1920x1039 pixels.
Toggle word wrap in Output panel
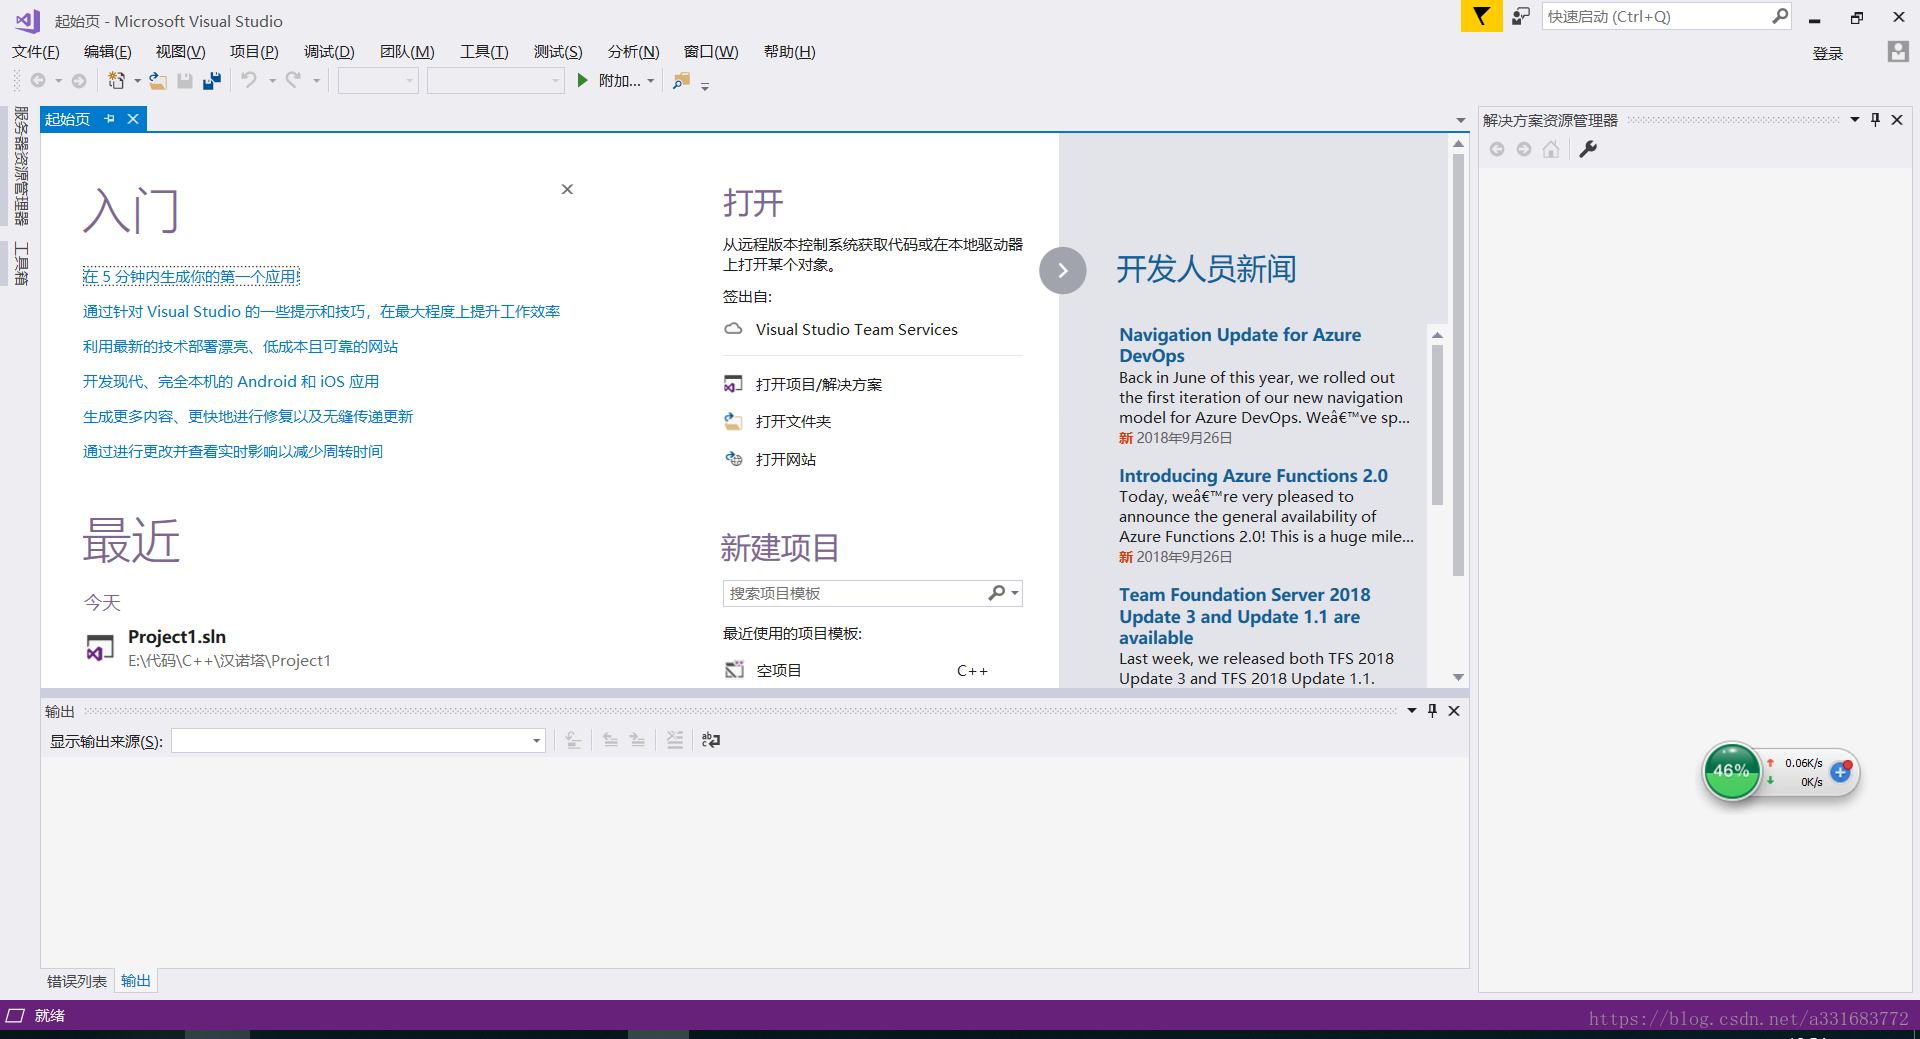point(711,740)
